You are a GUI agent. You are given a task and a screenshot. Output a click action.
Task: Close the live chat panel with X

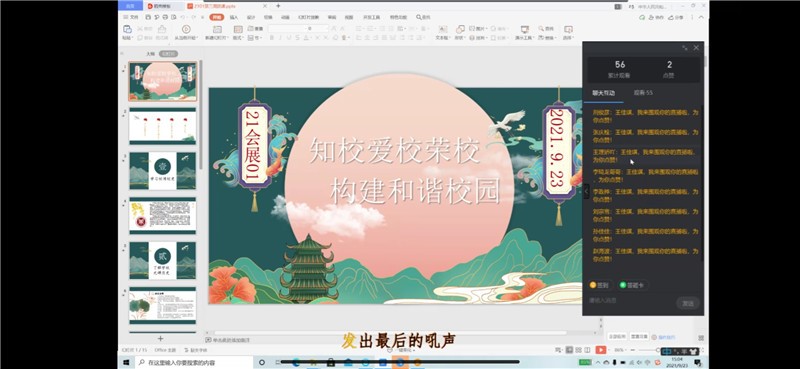(696, 47)
